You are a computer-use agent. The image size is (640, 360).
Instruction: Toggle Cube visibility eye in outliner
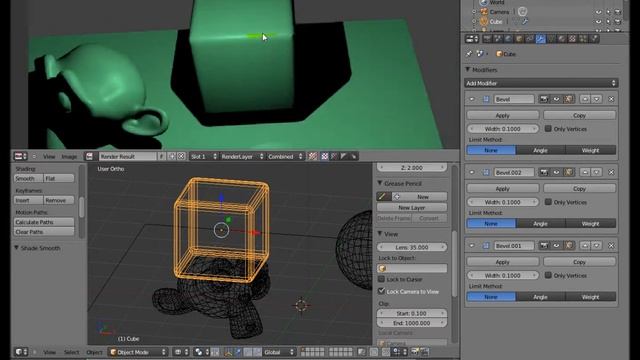click(598, 22)
